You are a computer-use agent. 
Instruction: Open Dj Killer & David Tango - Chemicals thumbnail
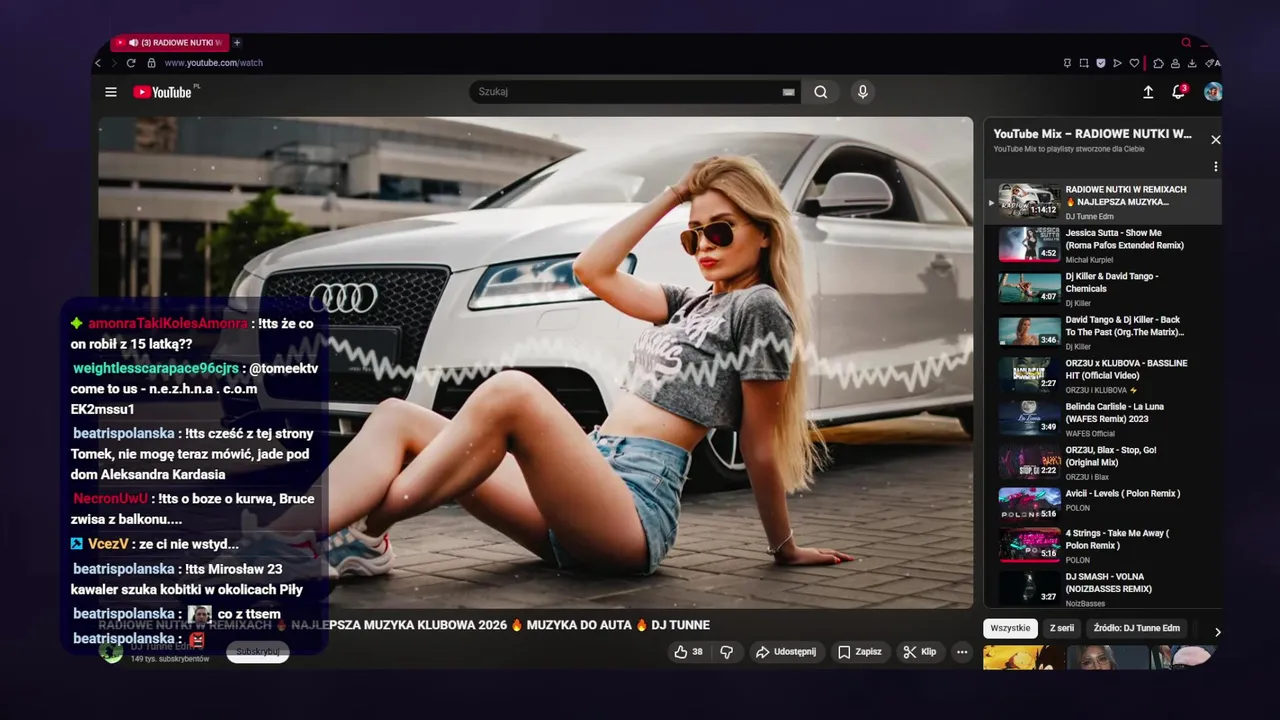click(x=1029, y=288)
